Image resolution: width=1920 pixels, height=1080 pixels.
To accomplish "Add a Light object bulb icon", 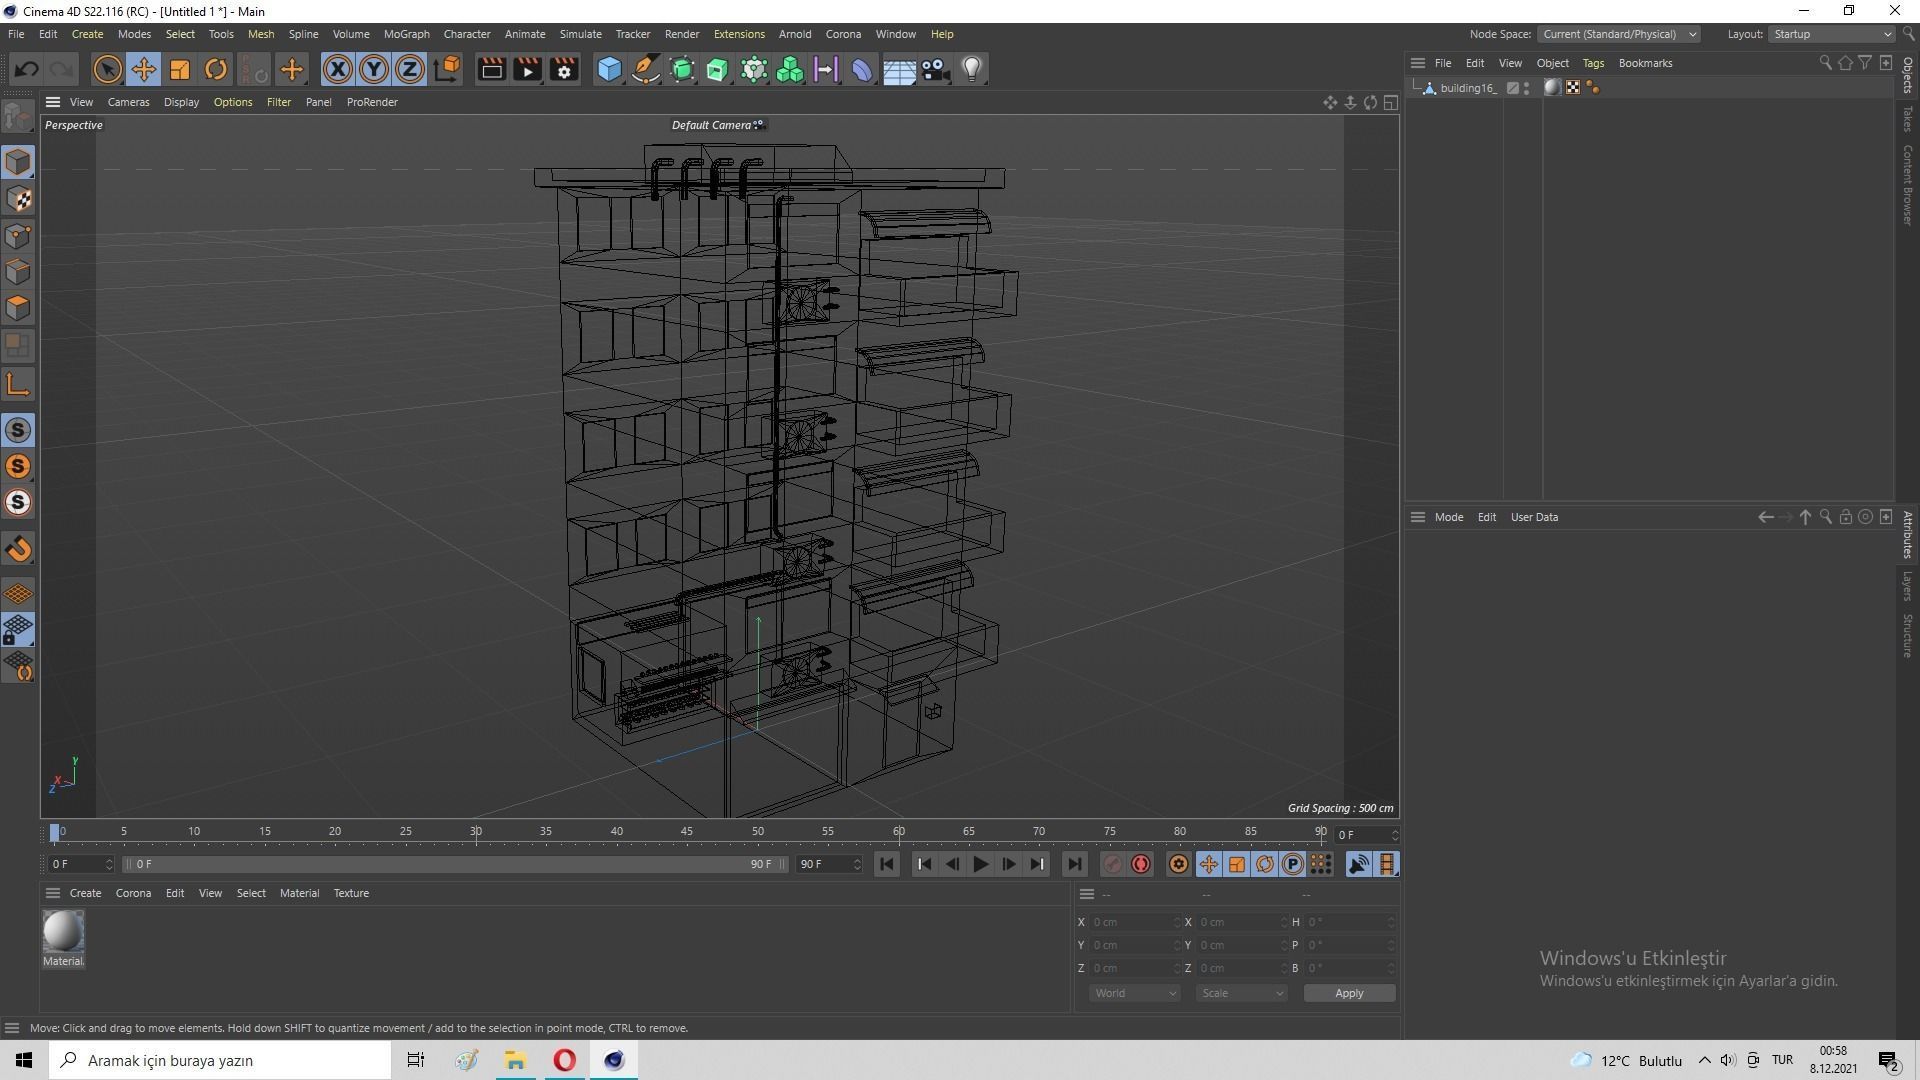I will coord(971,69).
